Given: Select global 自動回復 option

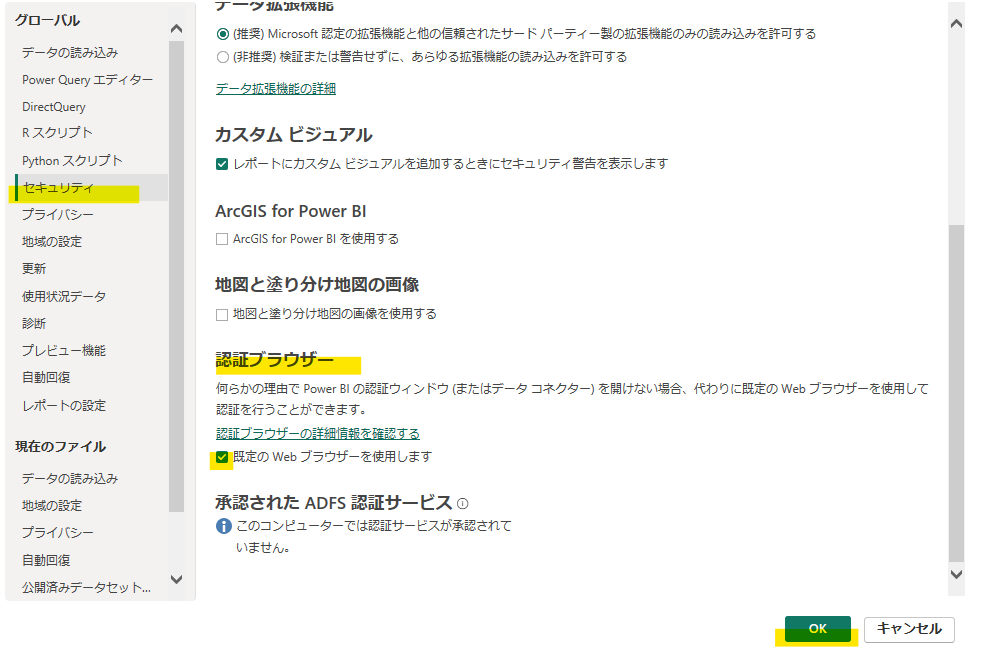Looking at the screenshot, I should [x=46, y=378].
